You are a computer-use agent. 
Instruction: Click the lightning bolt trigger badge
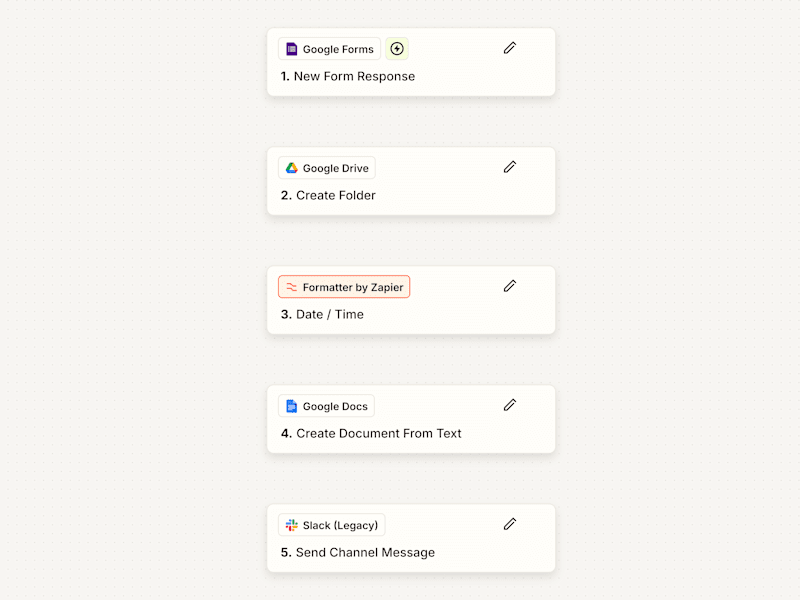click(397, 48)
